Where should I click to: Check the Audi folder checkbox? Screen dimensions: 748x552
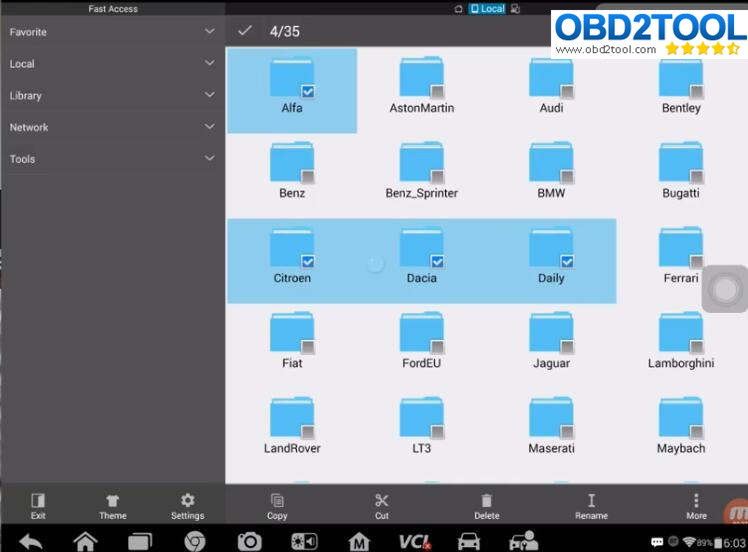pos(567,91)
